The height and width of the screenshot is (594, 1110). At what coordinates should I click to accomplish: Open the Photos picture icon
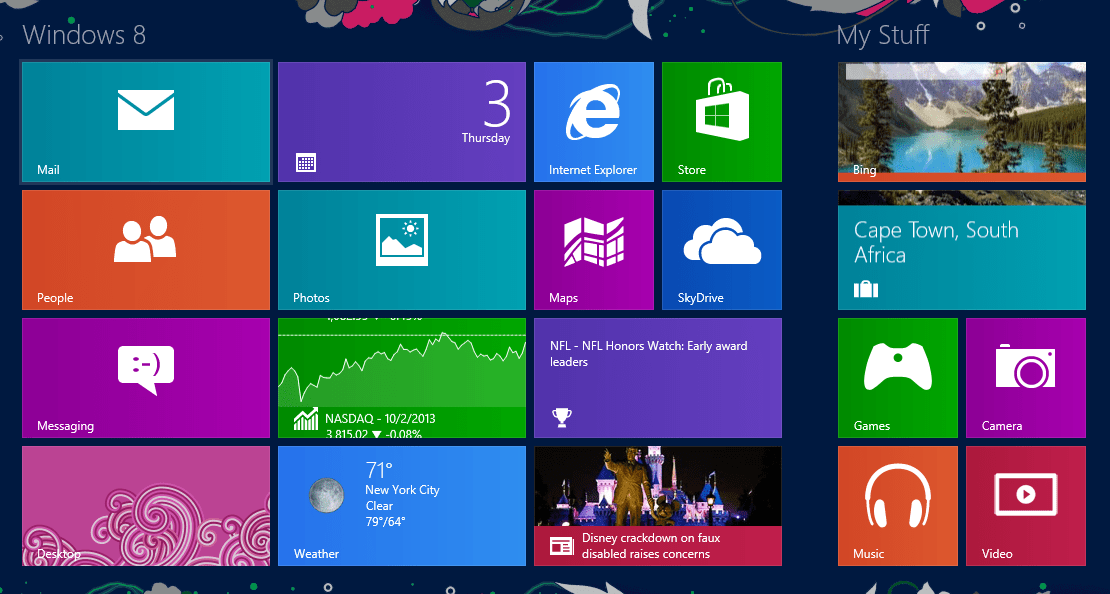click(401, 240)
